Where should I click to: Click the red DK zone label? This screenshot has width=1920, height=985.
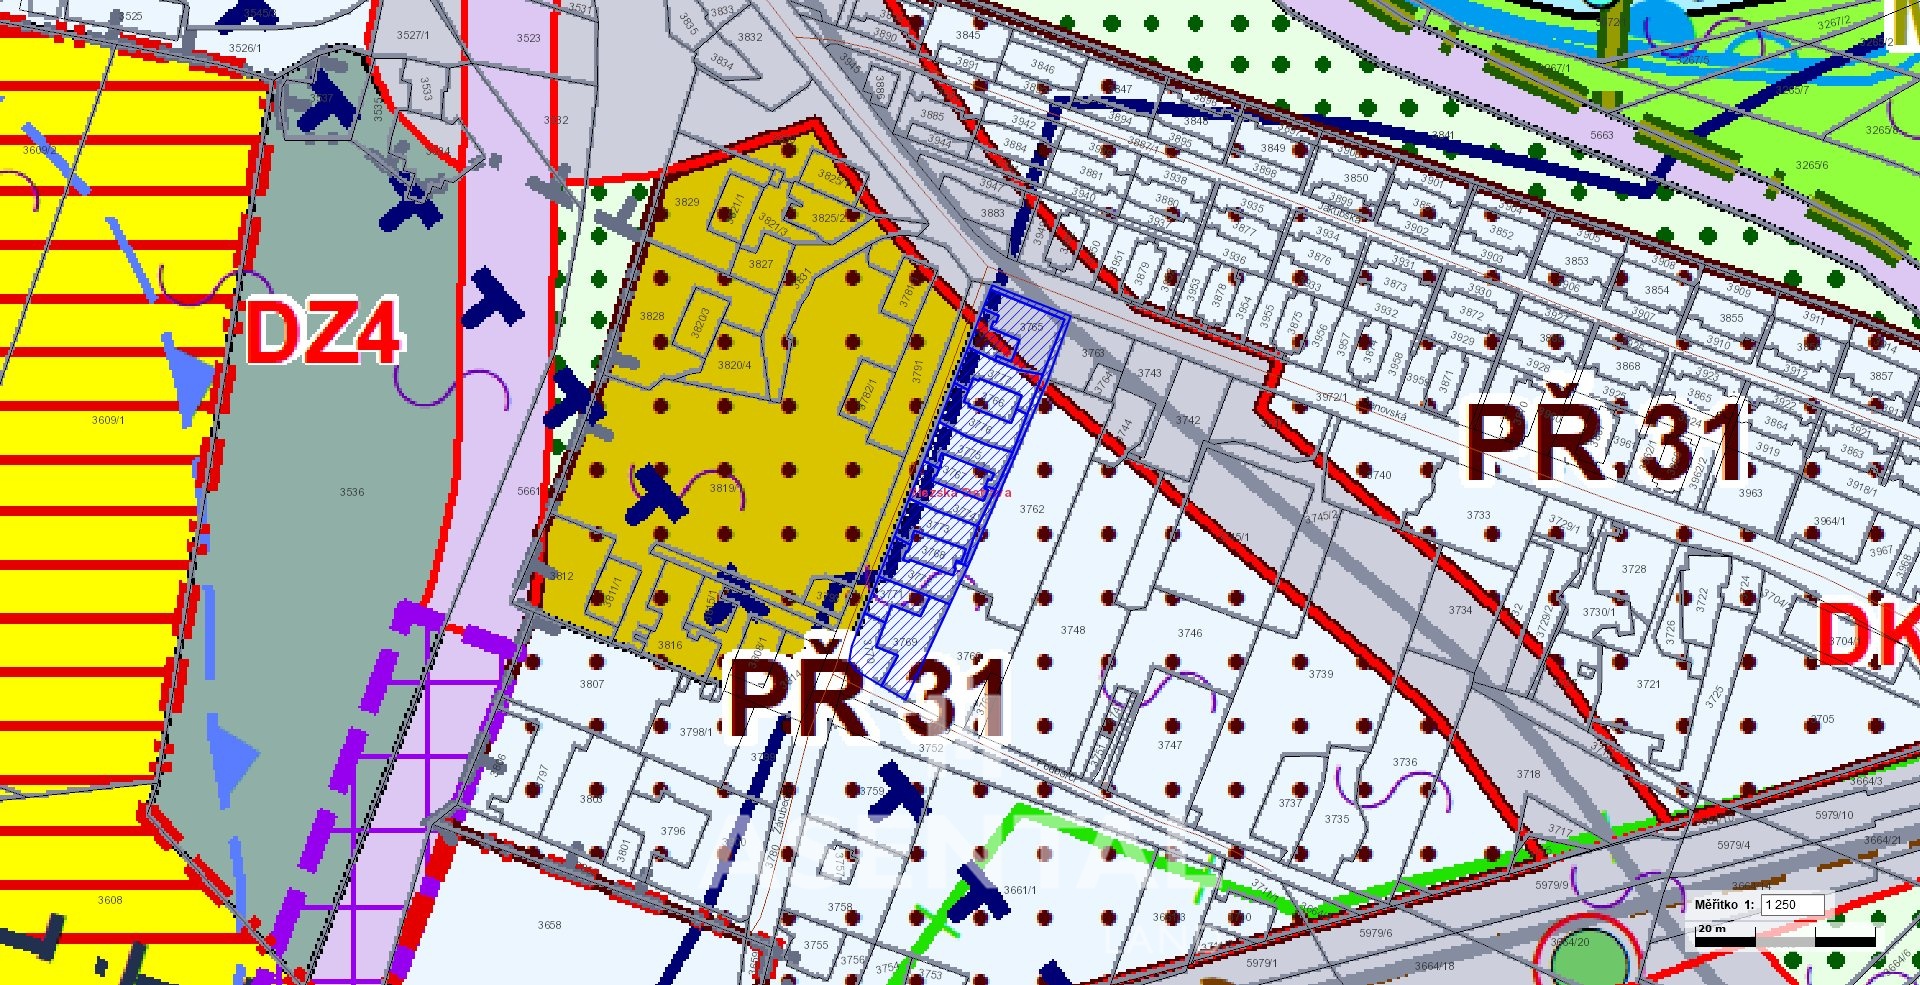pos(1866,636)
